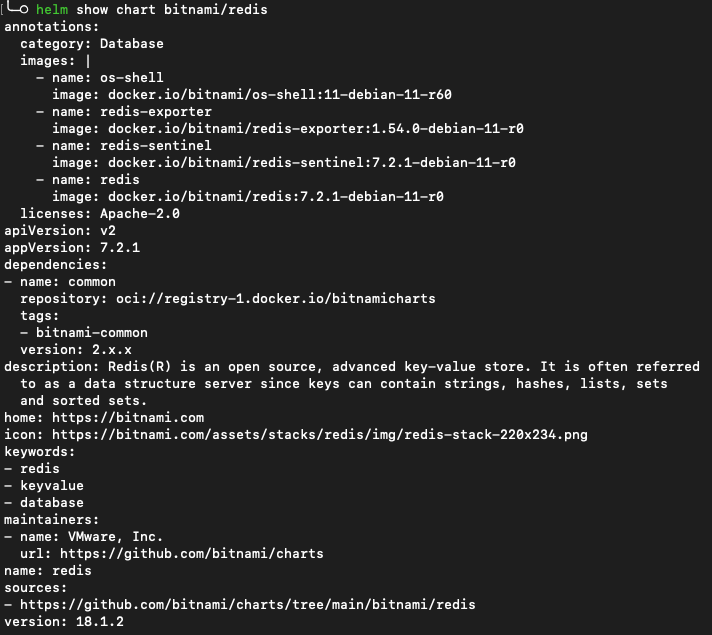
Task: Click the appVersion value 7.2.1
Action: (120, 248)
